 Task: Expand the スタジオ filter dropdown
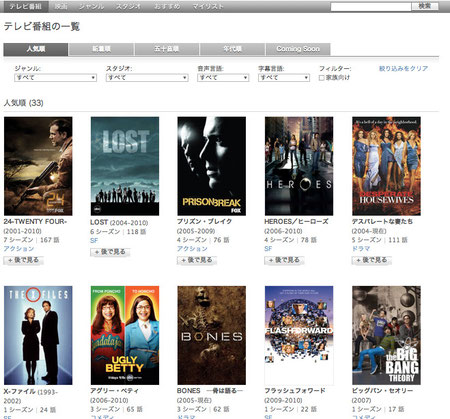click(x=147, y=78)
